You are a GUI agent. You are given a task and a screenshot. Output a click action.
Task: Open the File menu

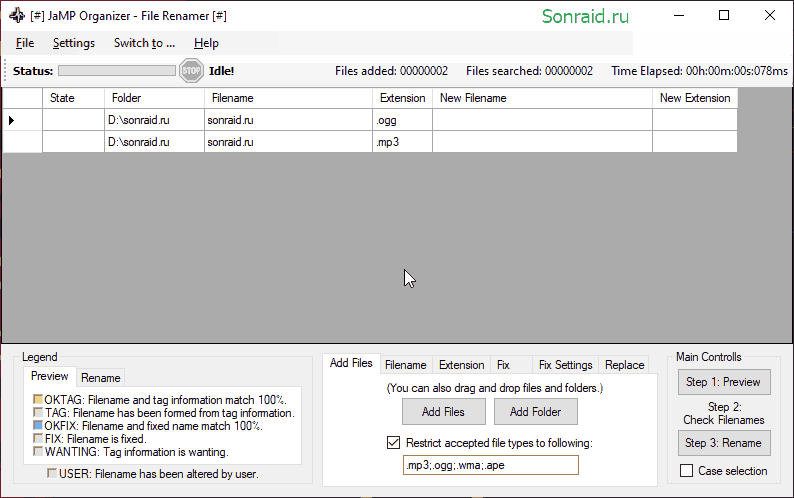[x=25, y=43]
